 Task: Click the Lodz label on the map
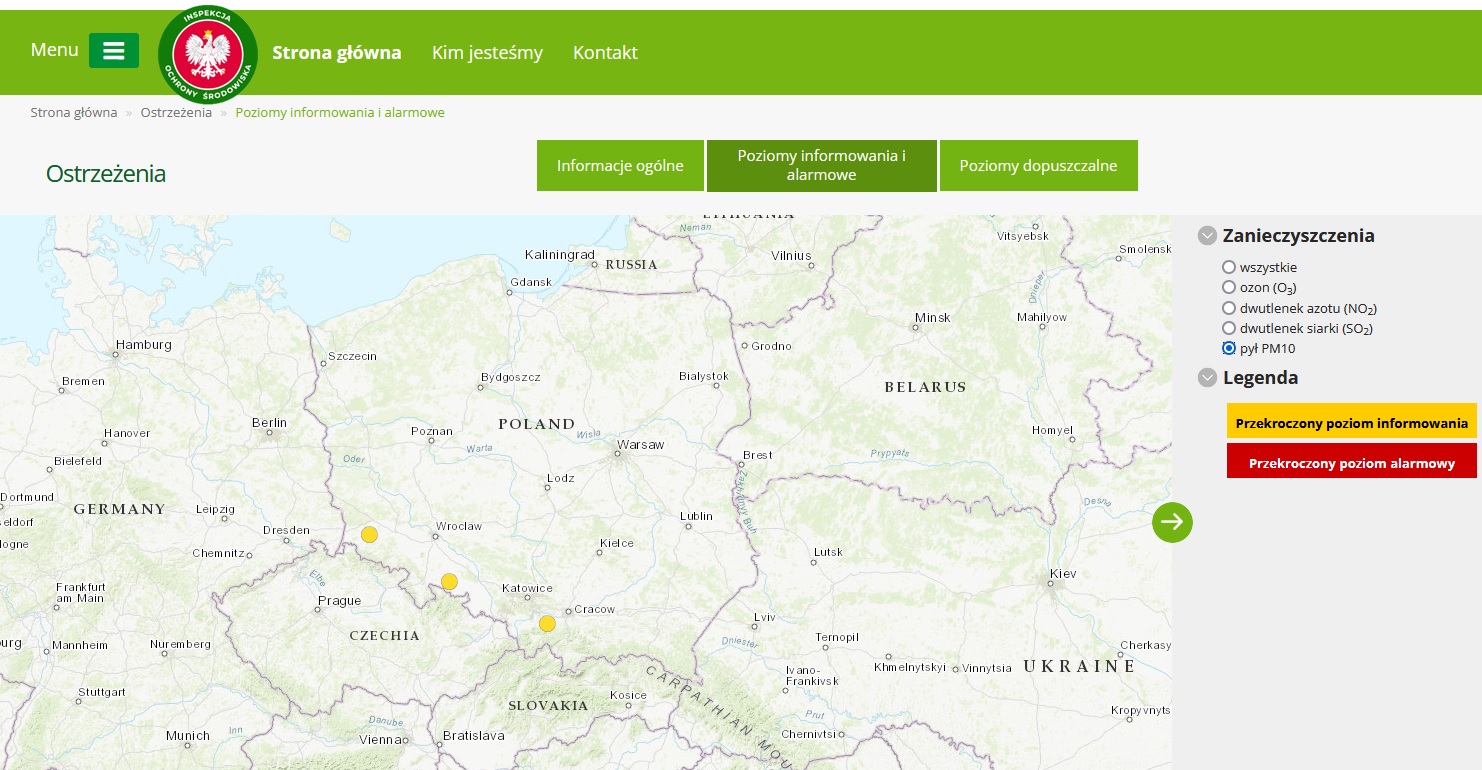tap(561, 478)
